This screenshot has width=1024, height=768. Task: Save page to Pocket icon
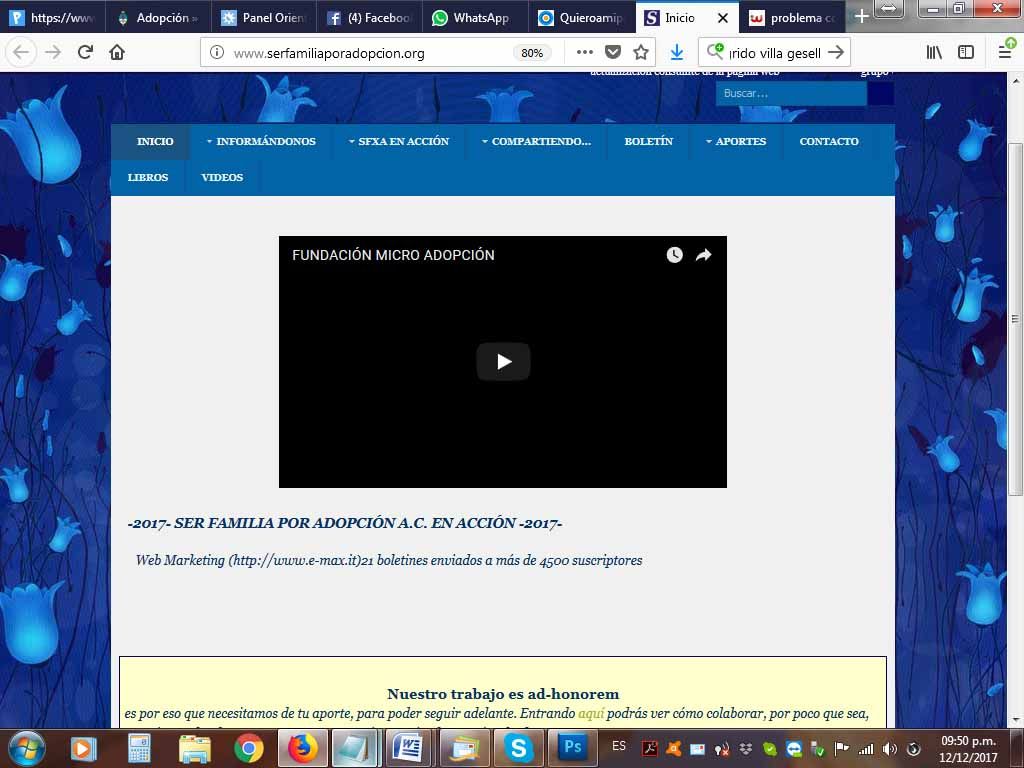(x=613, y=52)
